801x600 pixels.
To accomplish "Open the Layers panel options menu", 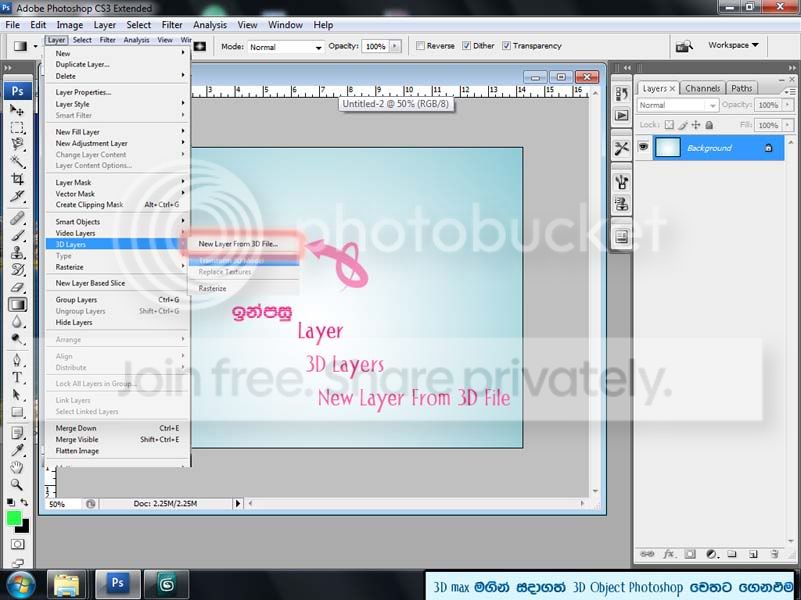I will [x=790, y=91].
